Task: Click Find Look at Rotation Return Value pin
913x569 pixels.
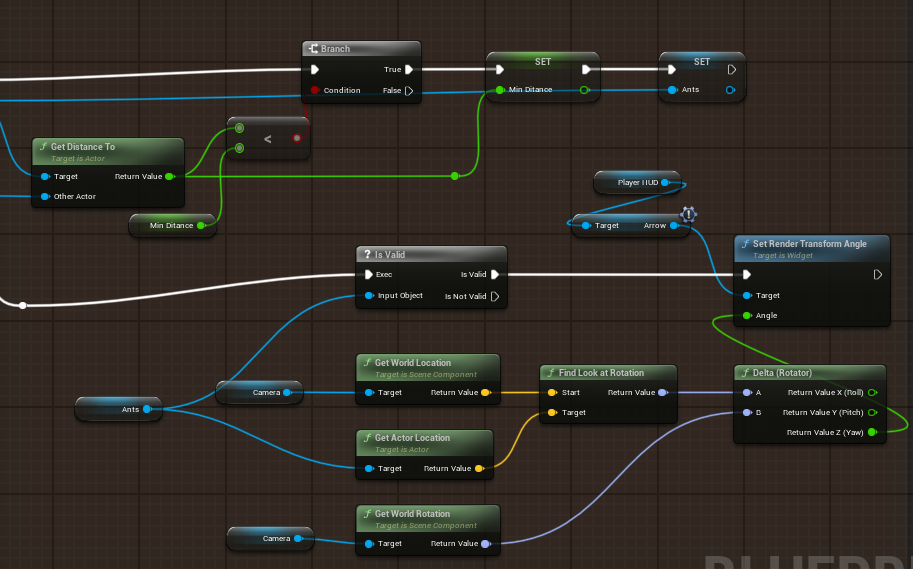Action: click(x=662, y=393)
